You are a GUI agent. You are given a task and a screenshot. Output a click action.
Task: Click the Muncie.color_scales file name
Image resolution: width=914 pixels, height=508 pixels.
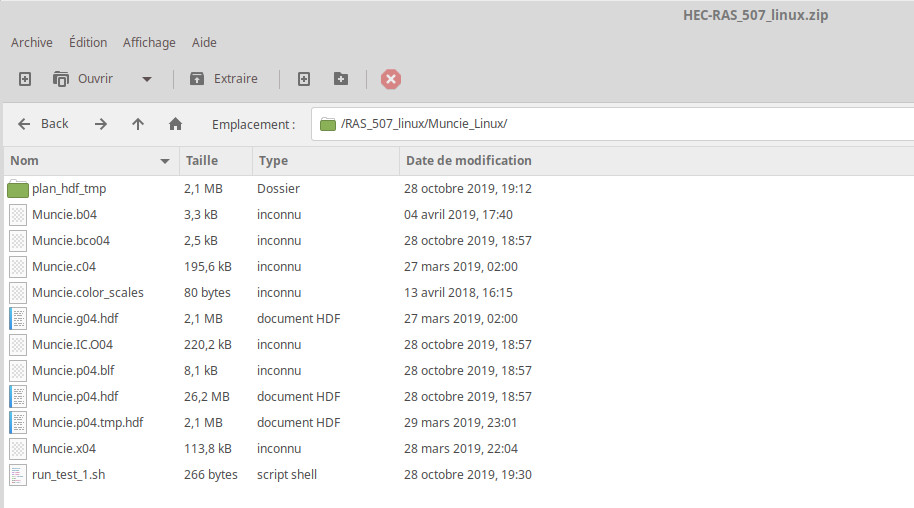[x=88, y=293]
